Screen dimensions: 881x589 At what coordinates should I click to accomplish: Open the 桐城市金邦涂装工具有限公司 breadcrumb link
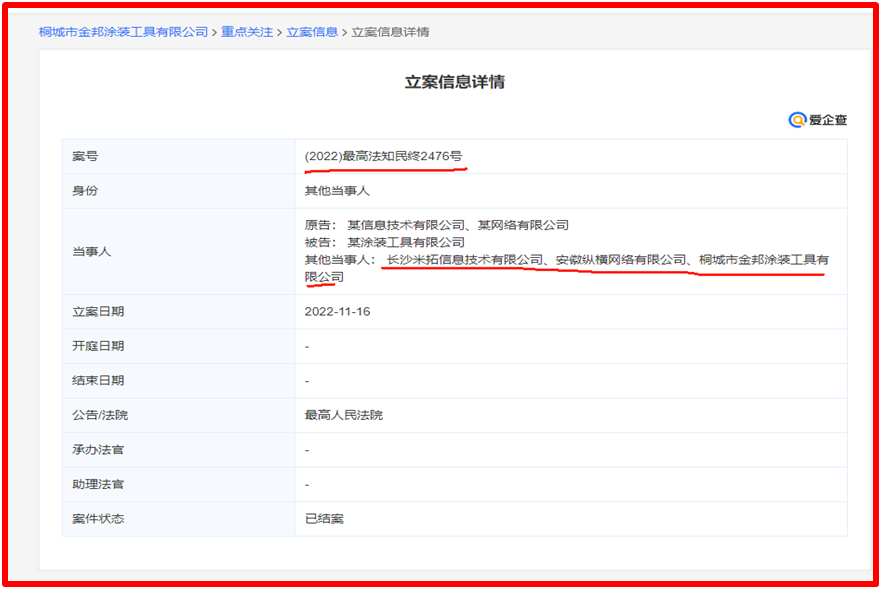point(123,32)
